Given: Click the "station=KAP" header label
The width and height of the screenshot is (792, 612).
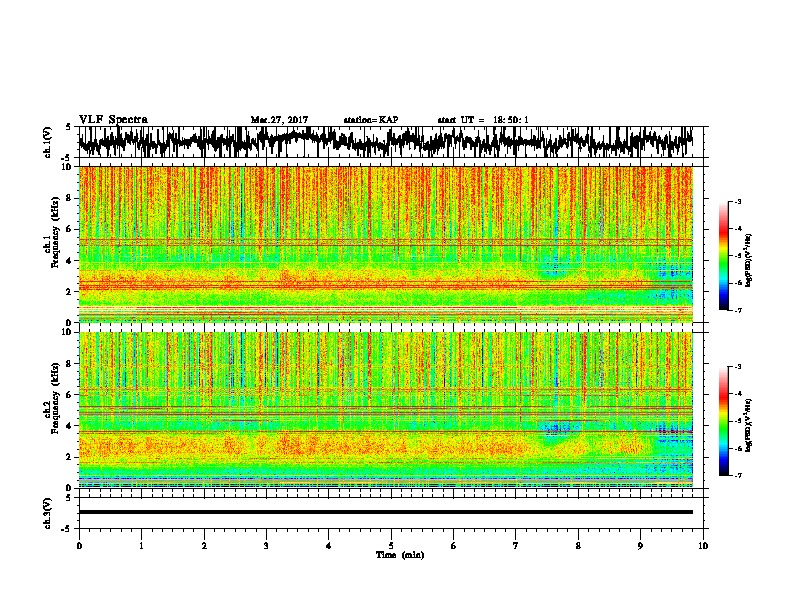Looking at the screenshot, I should [x=371, y=120].
